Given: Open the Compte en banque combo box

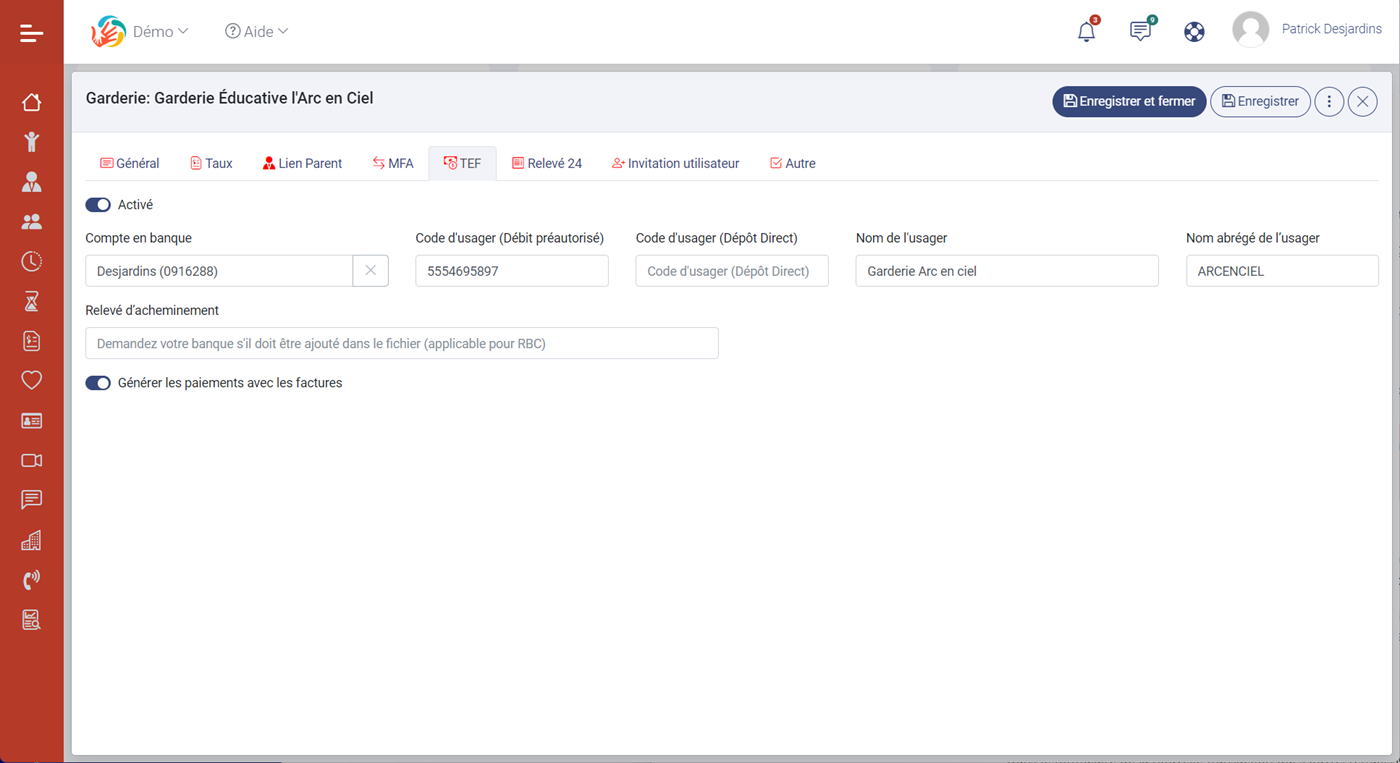Looking at the screenshot, I should pos(219,271).
